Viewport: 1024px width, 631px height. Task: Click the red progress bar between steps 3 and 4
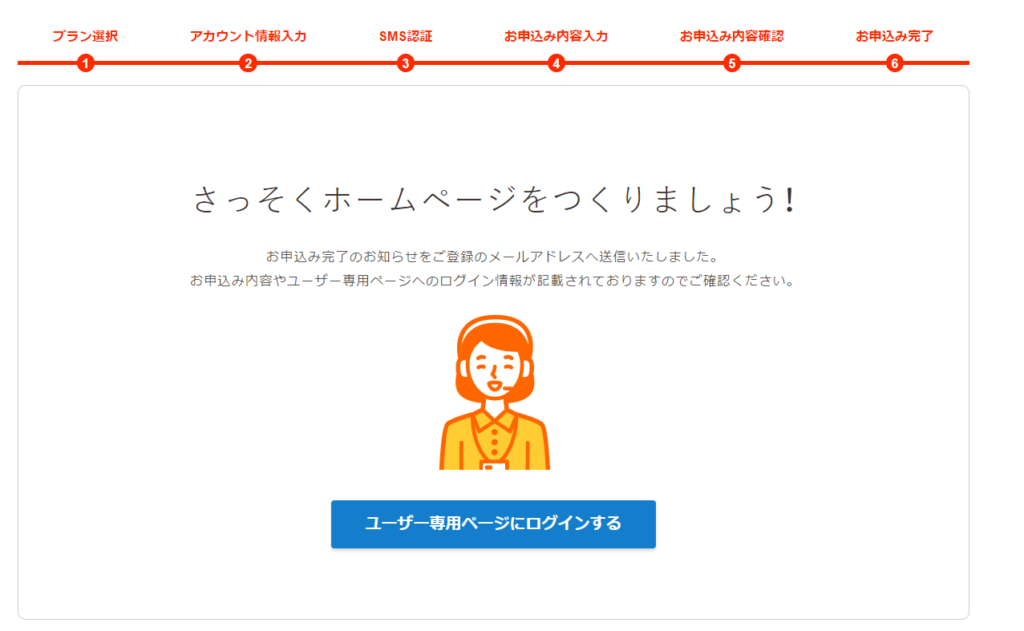481,63
